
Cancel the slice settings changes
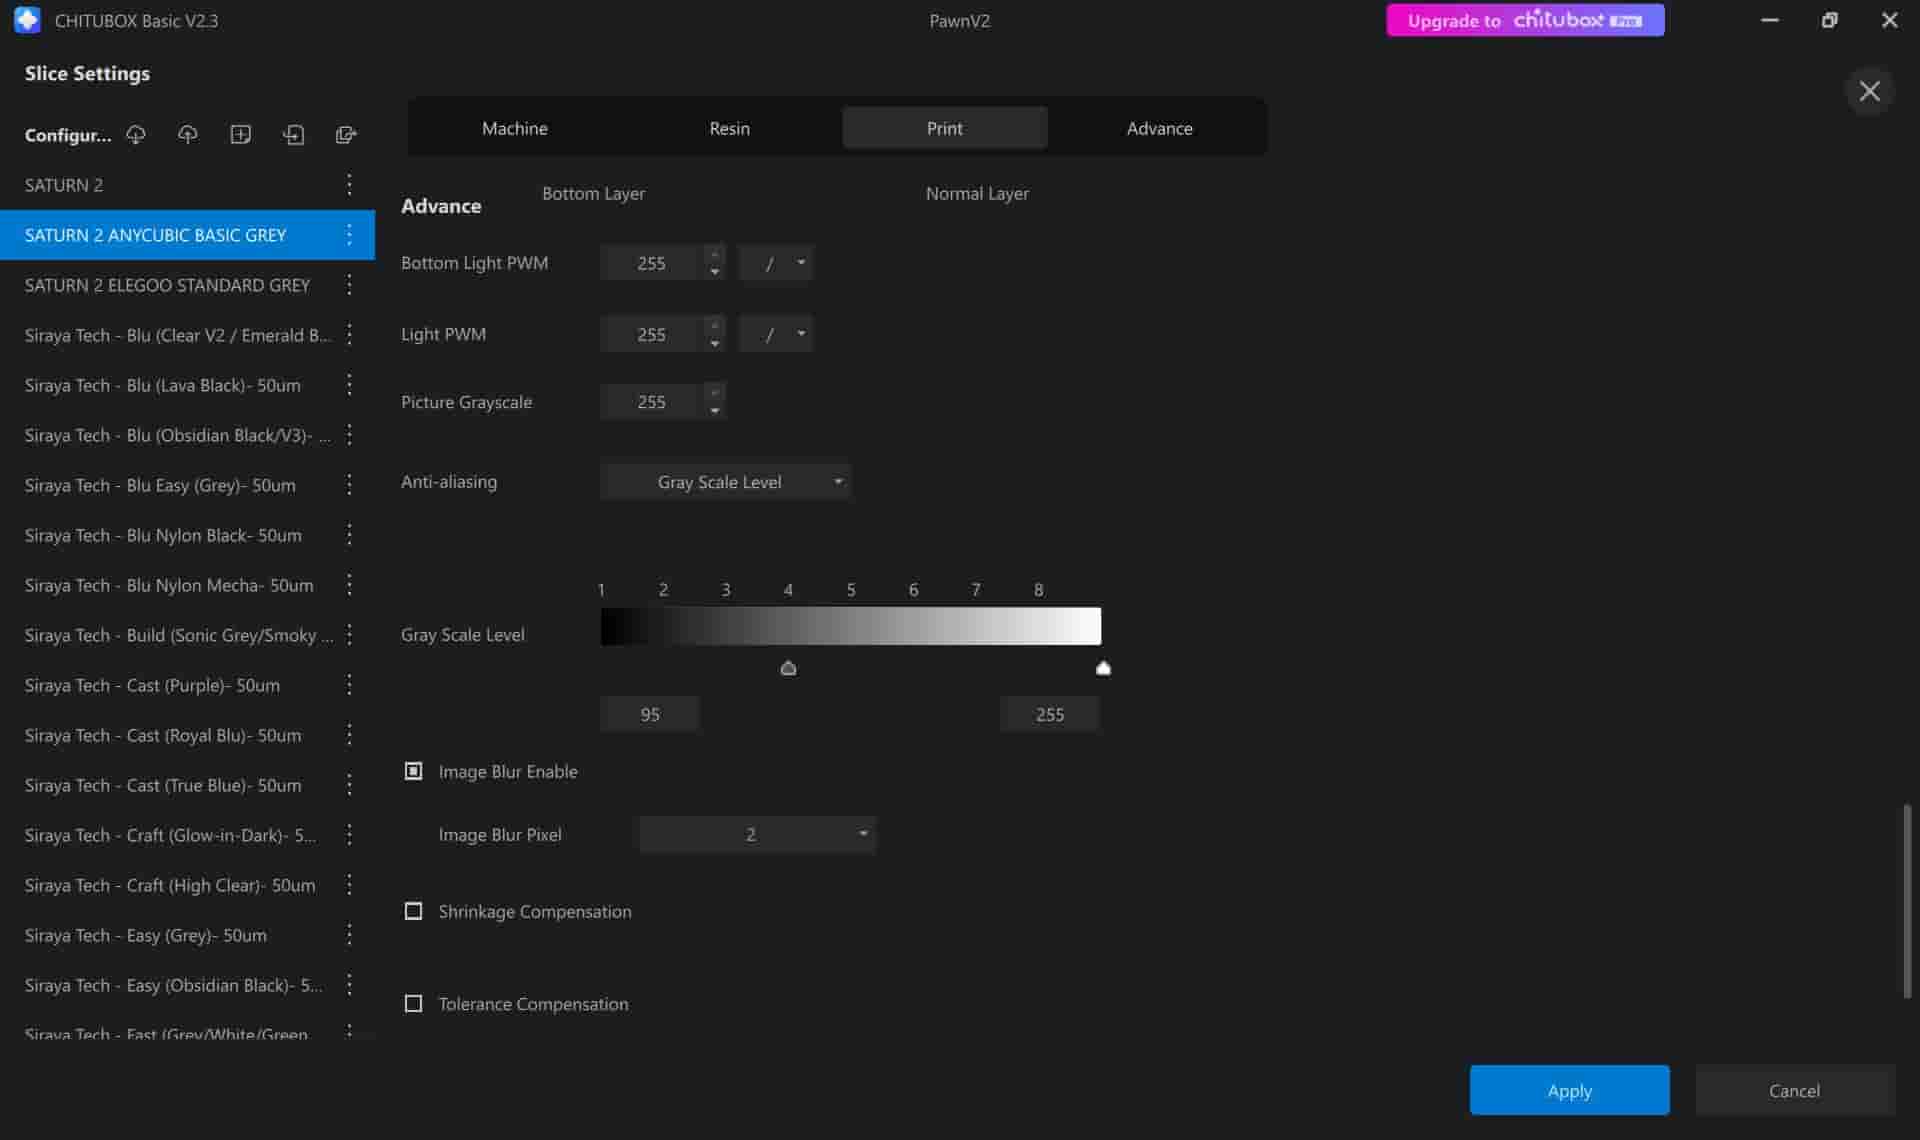tap(1794, 1090)
